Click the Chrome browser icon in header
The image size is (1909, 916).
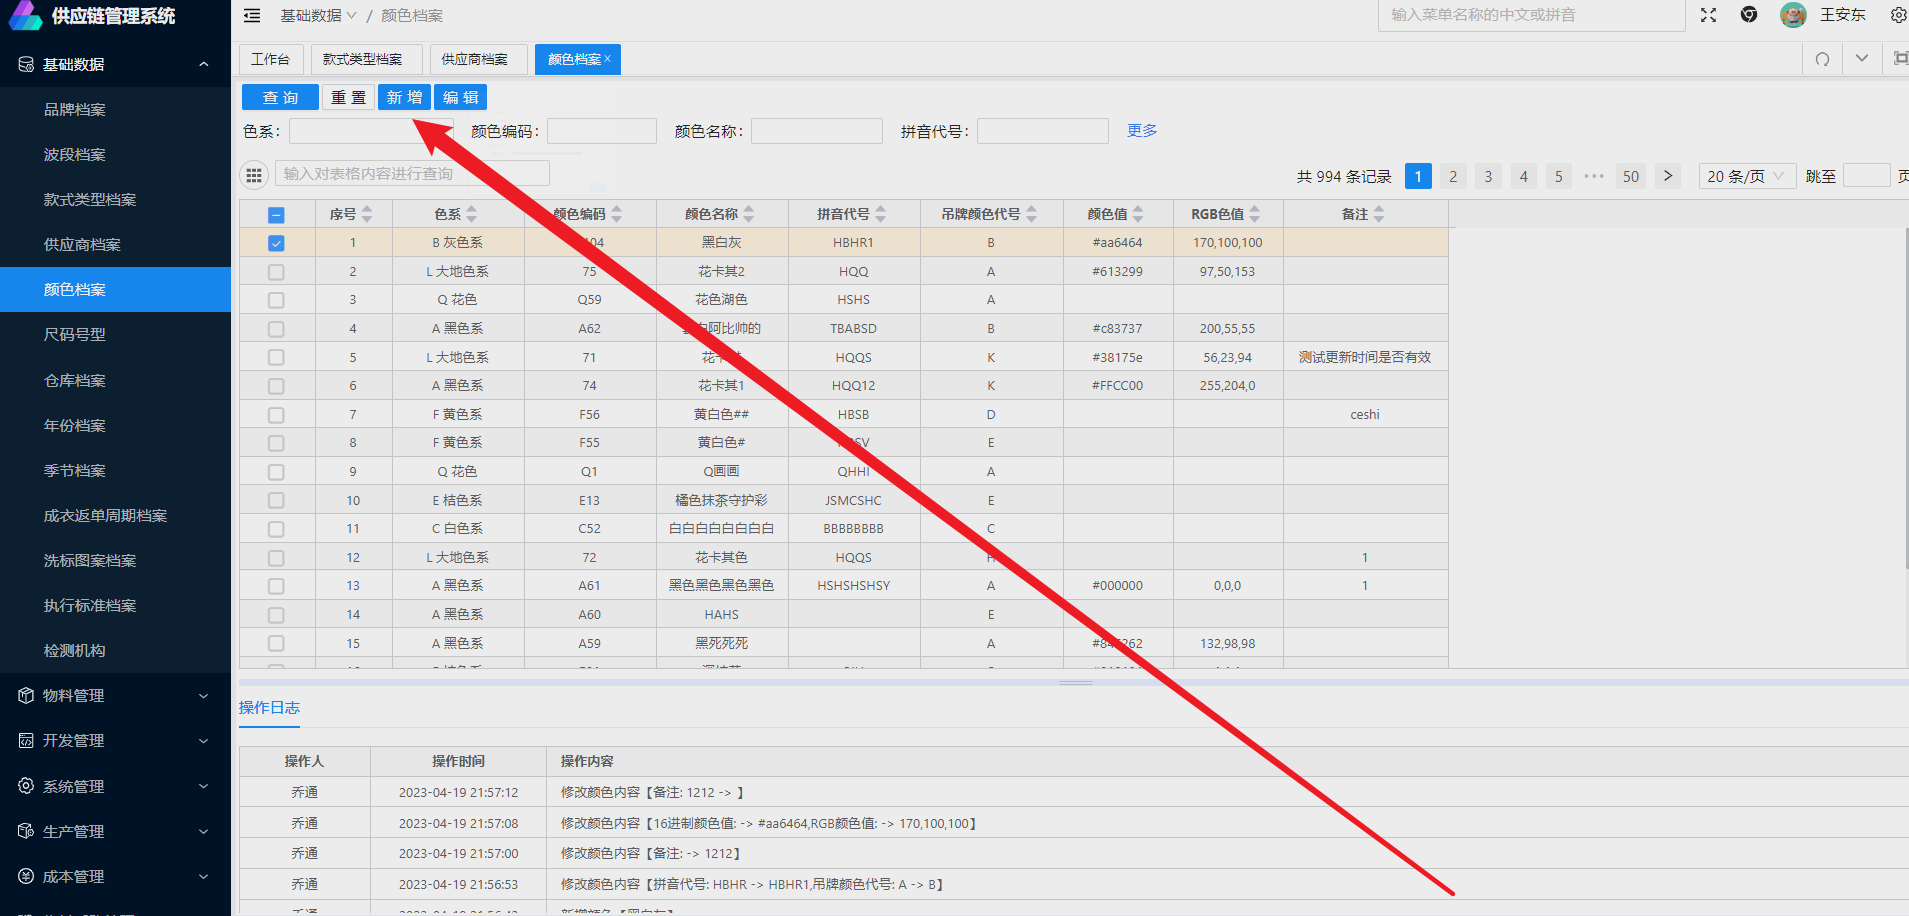(x=1749, y=15)
